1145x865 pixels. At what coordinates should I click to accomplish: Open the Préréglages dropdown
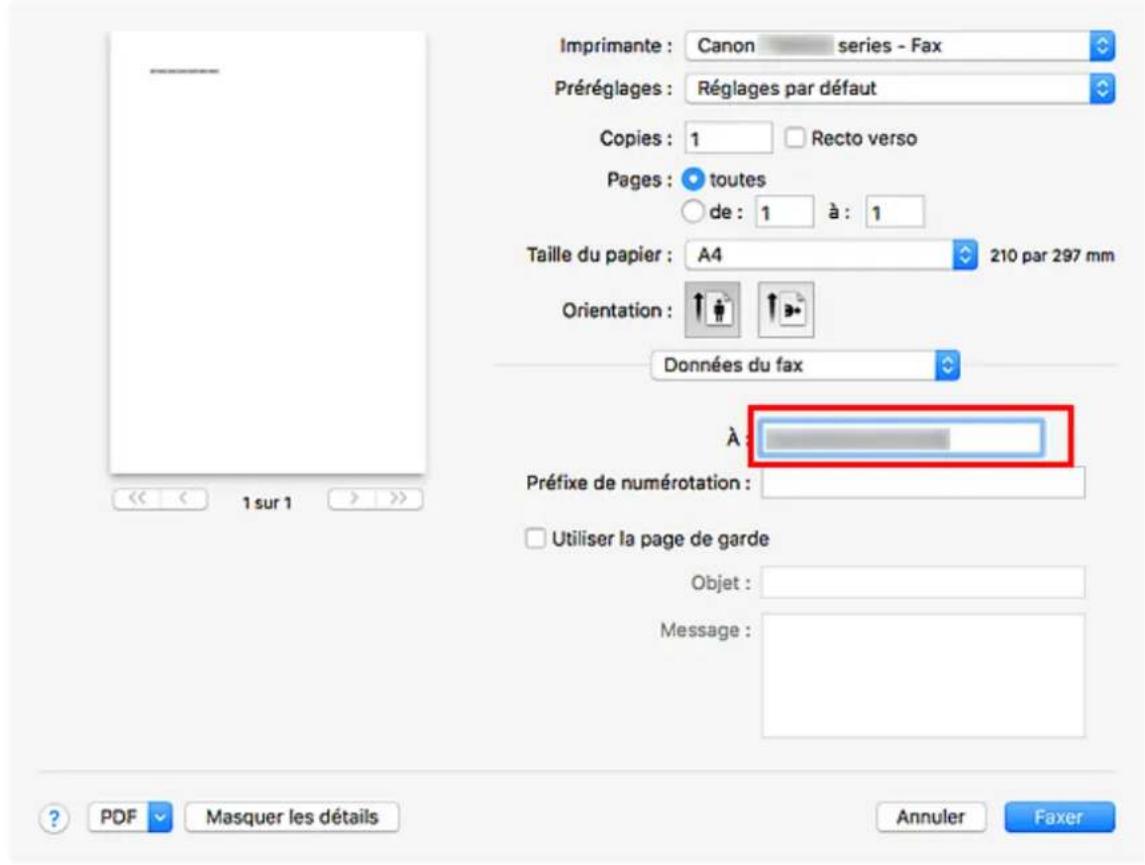[x=900, y=88]
